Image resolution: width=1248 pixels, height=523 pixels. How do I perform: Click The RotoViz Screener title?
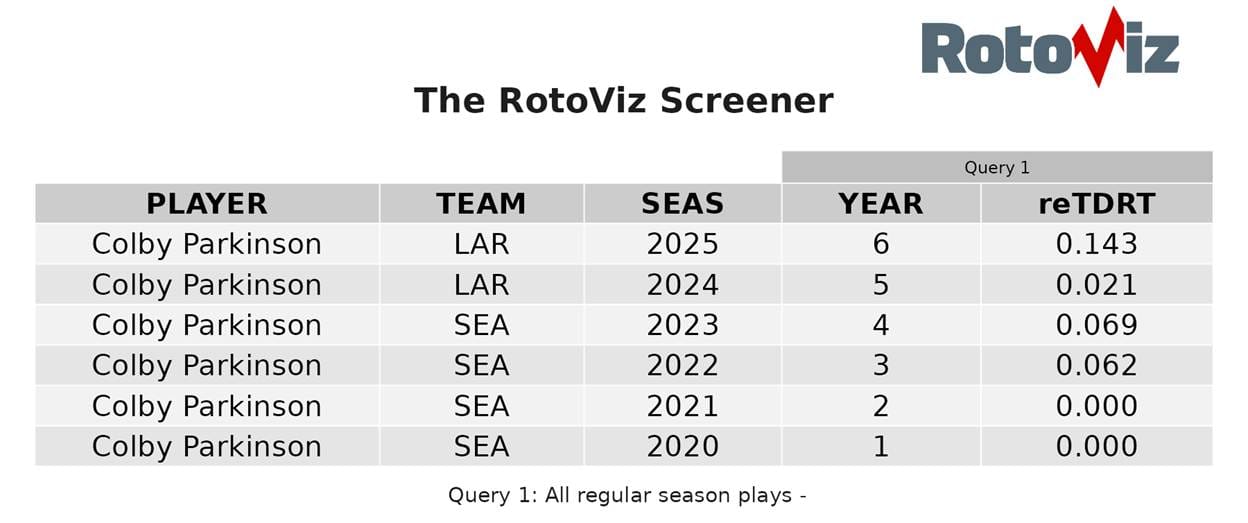coord(623,101)
